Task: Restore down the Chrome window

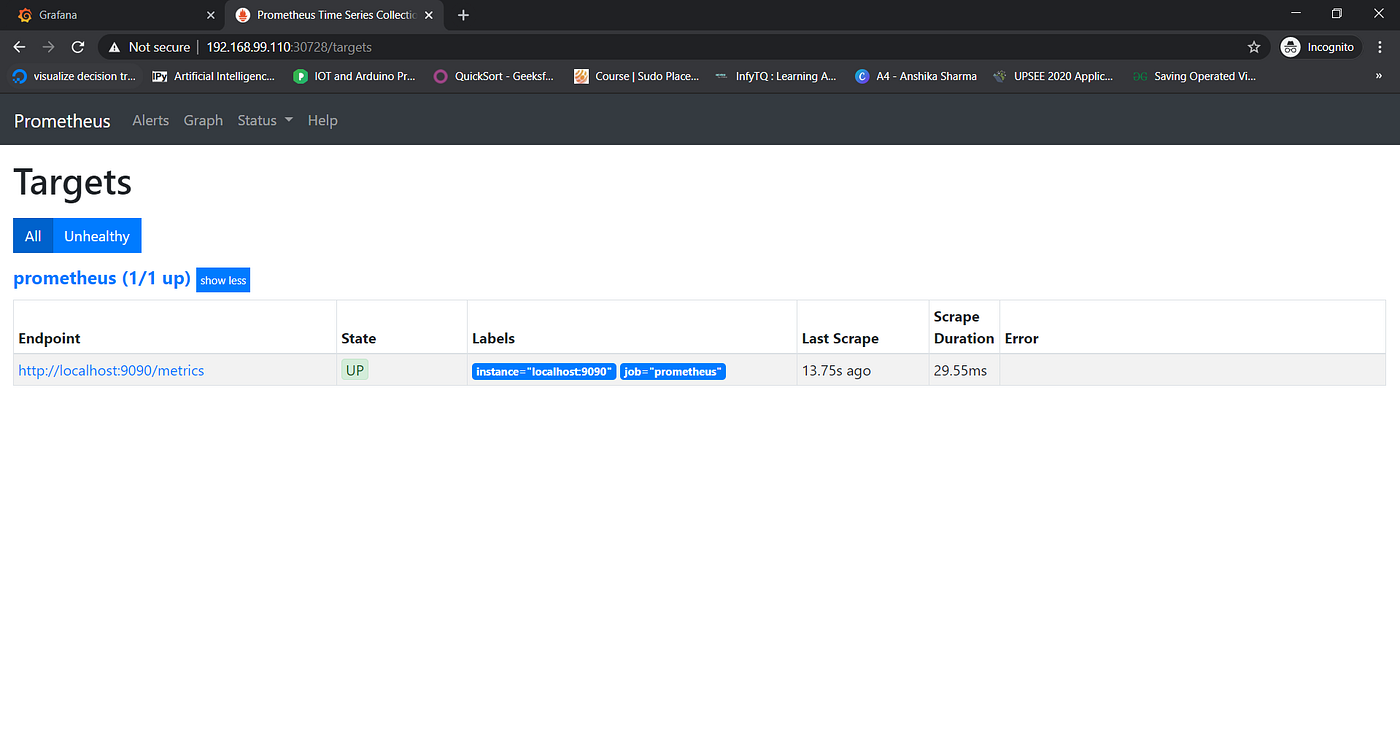Action: tap(1337, 14)
